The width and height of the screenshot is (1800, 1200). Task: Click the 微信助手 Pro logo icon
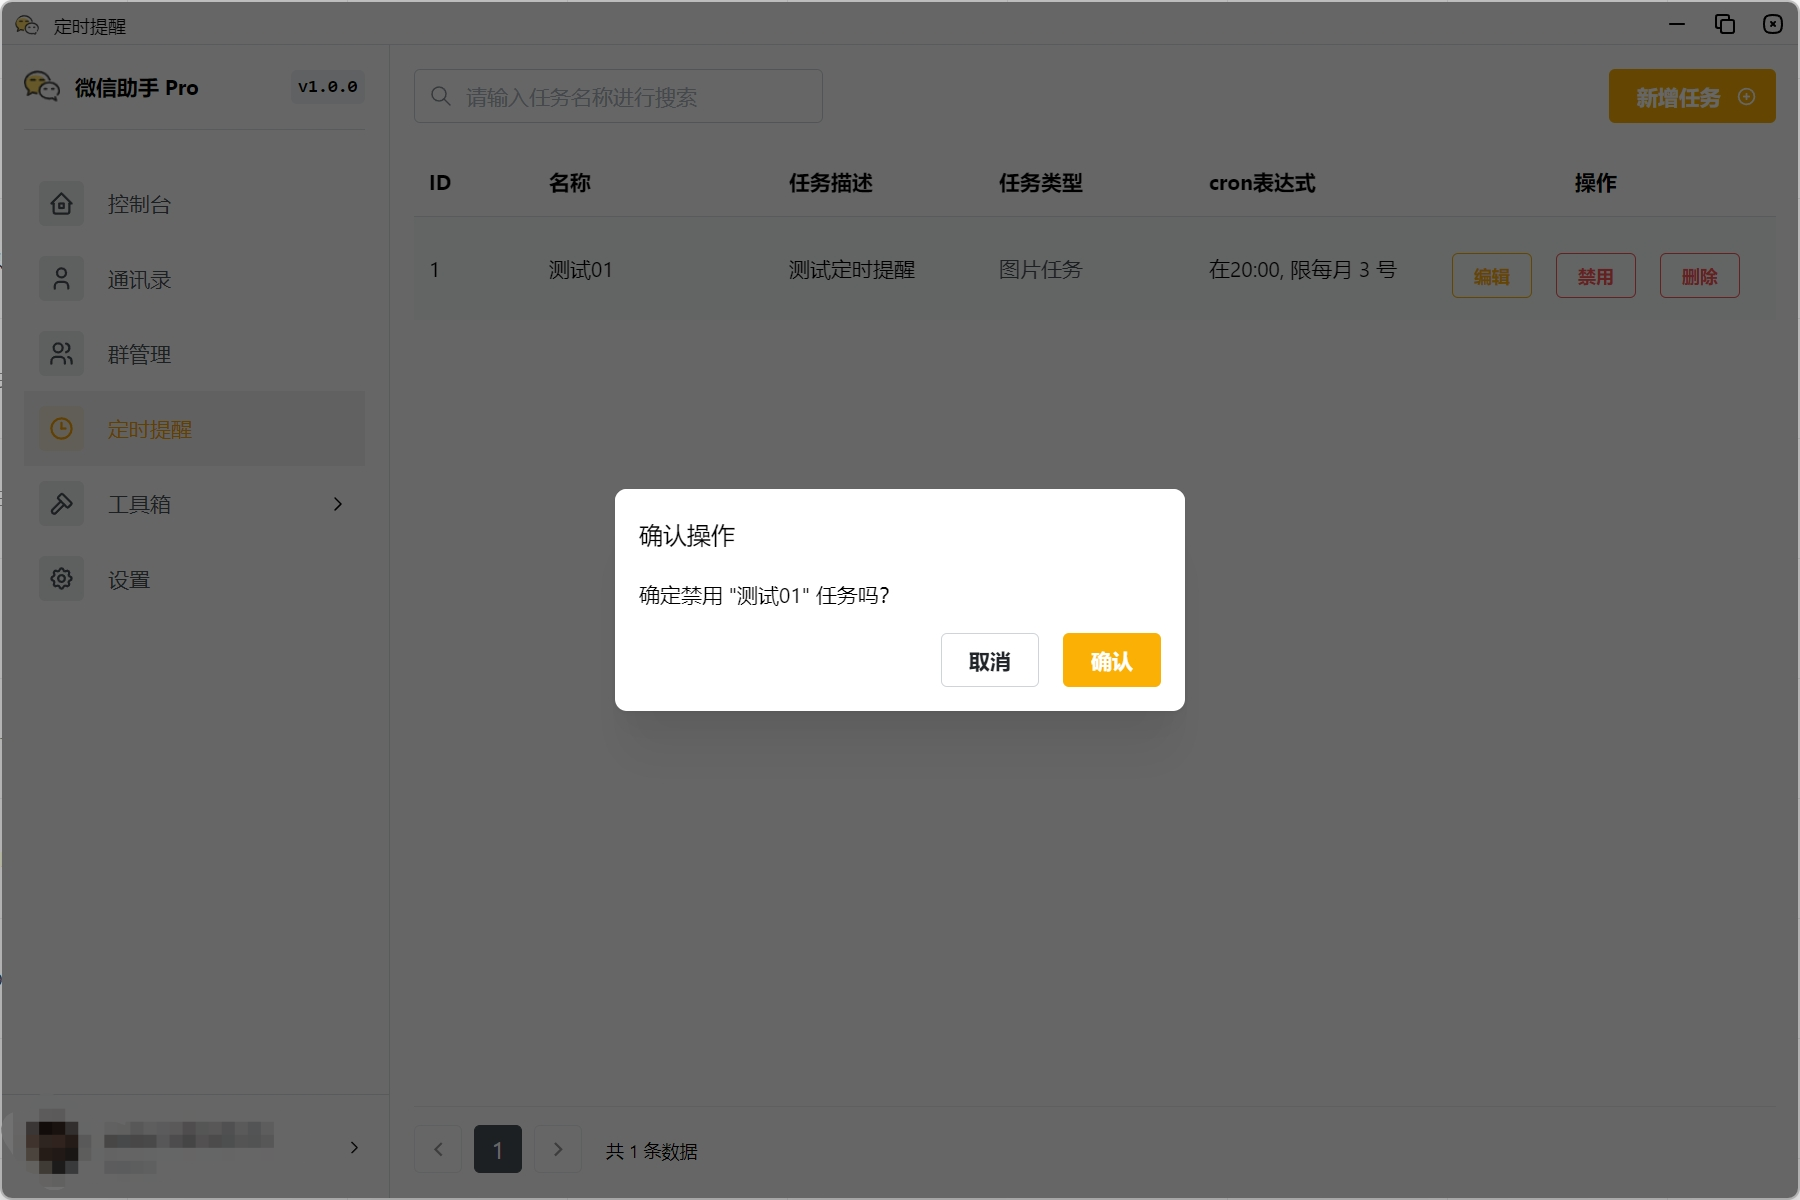(x=42, y=87)
